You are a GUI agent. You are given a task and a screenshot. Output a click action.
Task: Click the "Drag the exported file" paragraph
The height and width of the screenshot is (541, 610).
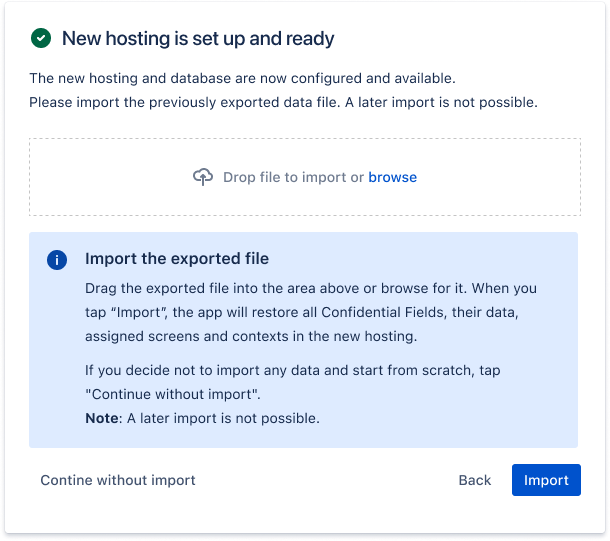[x=326, y=288]
